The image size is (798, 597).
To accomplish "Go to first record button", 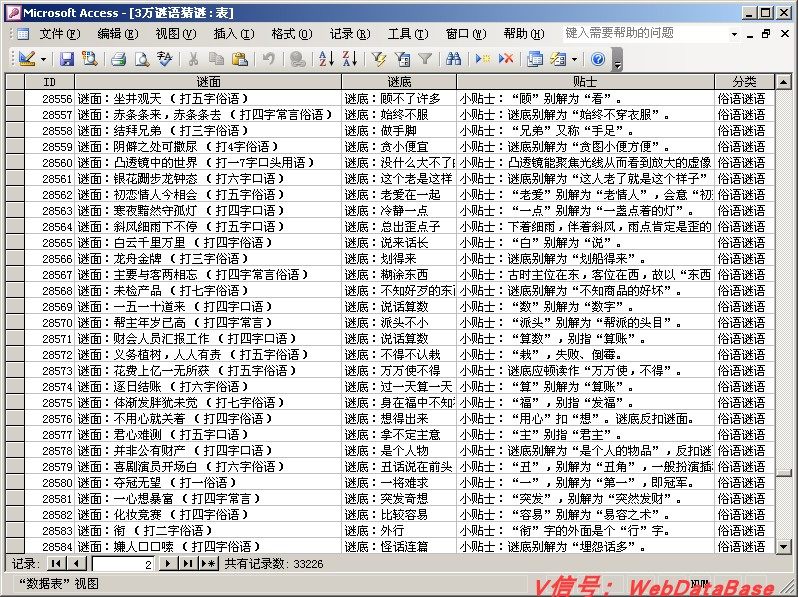I will [56, 563].
